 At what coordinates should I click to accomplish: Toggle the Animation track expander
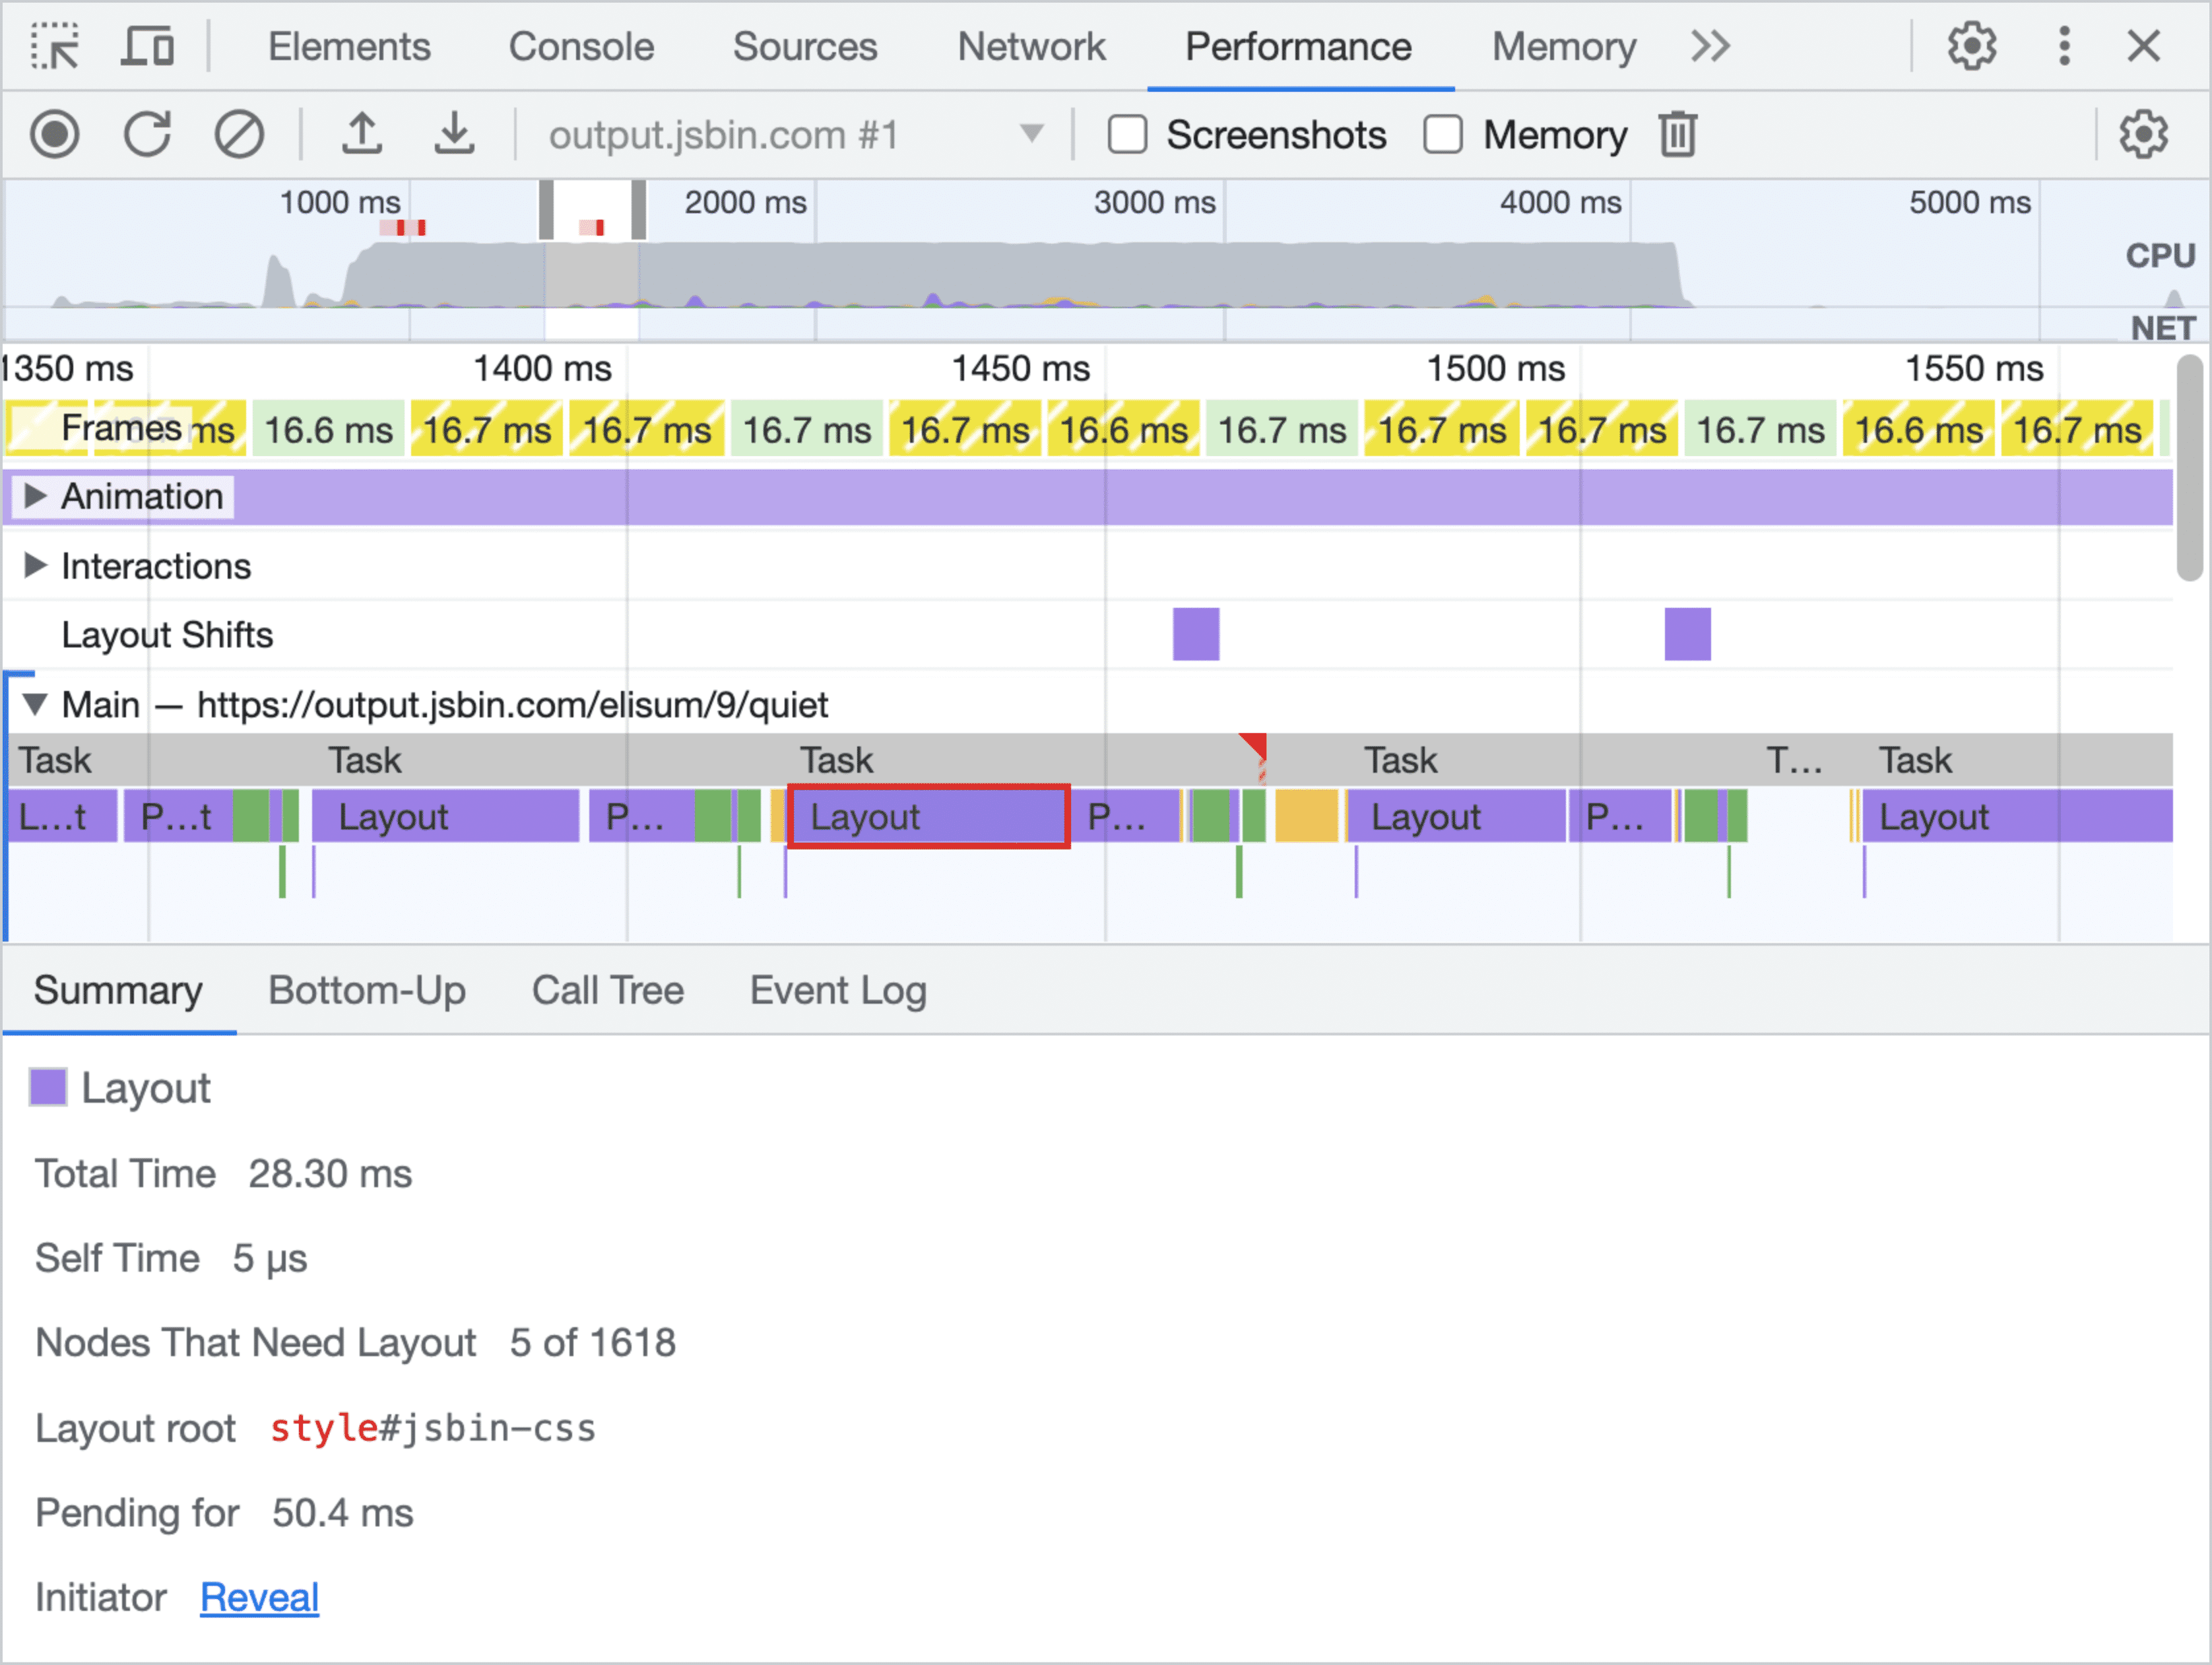pos(32,497)
